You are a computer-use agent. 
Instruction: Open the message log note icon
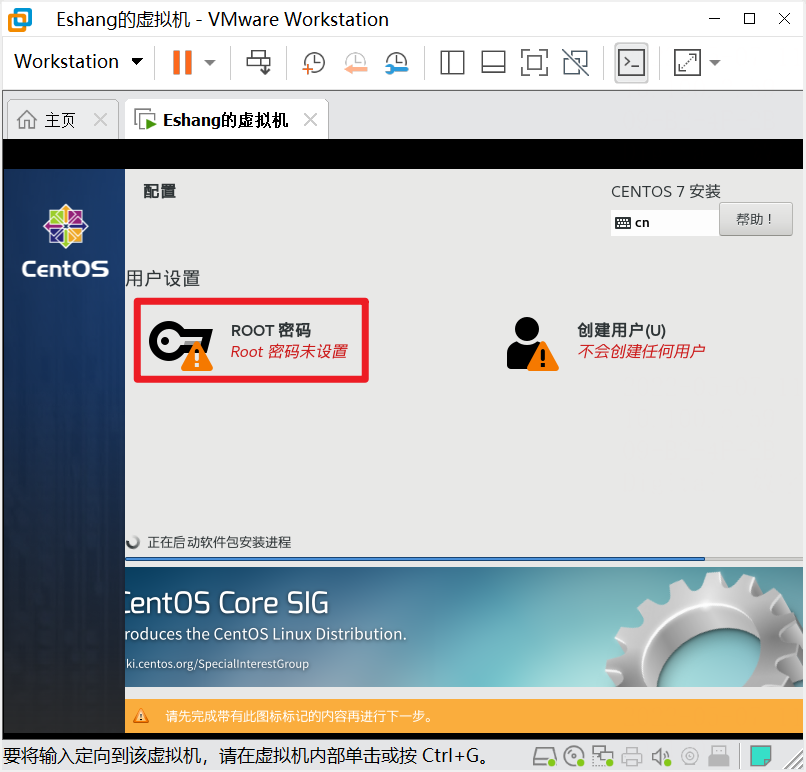tap(760, 756)
